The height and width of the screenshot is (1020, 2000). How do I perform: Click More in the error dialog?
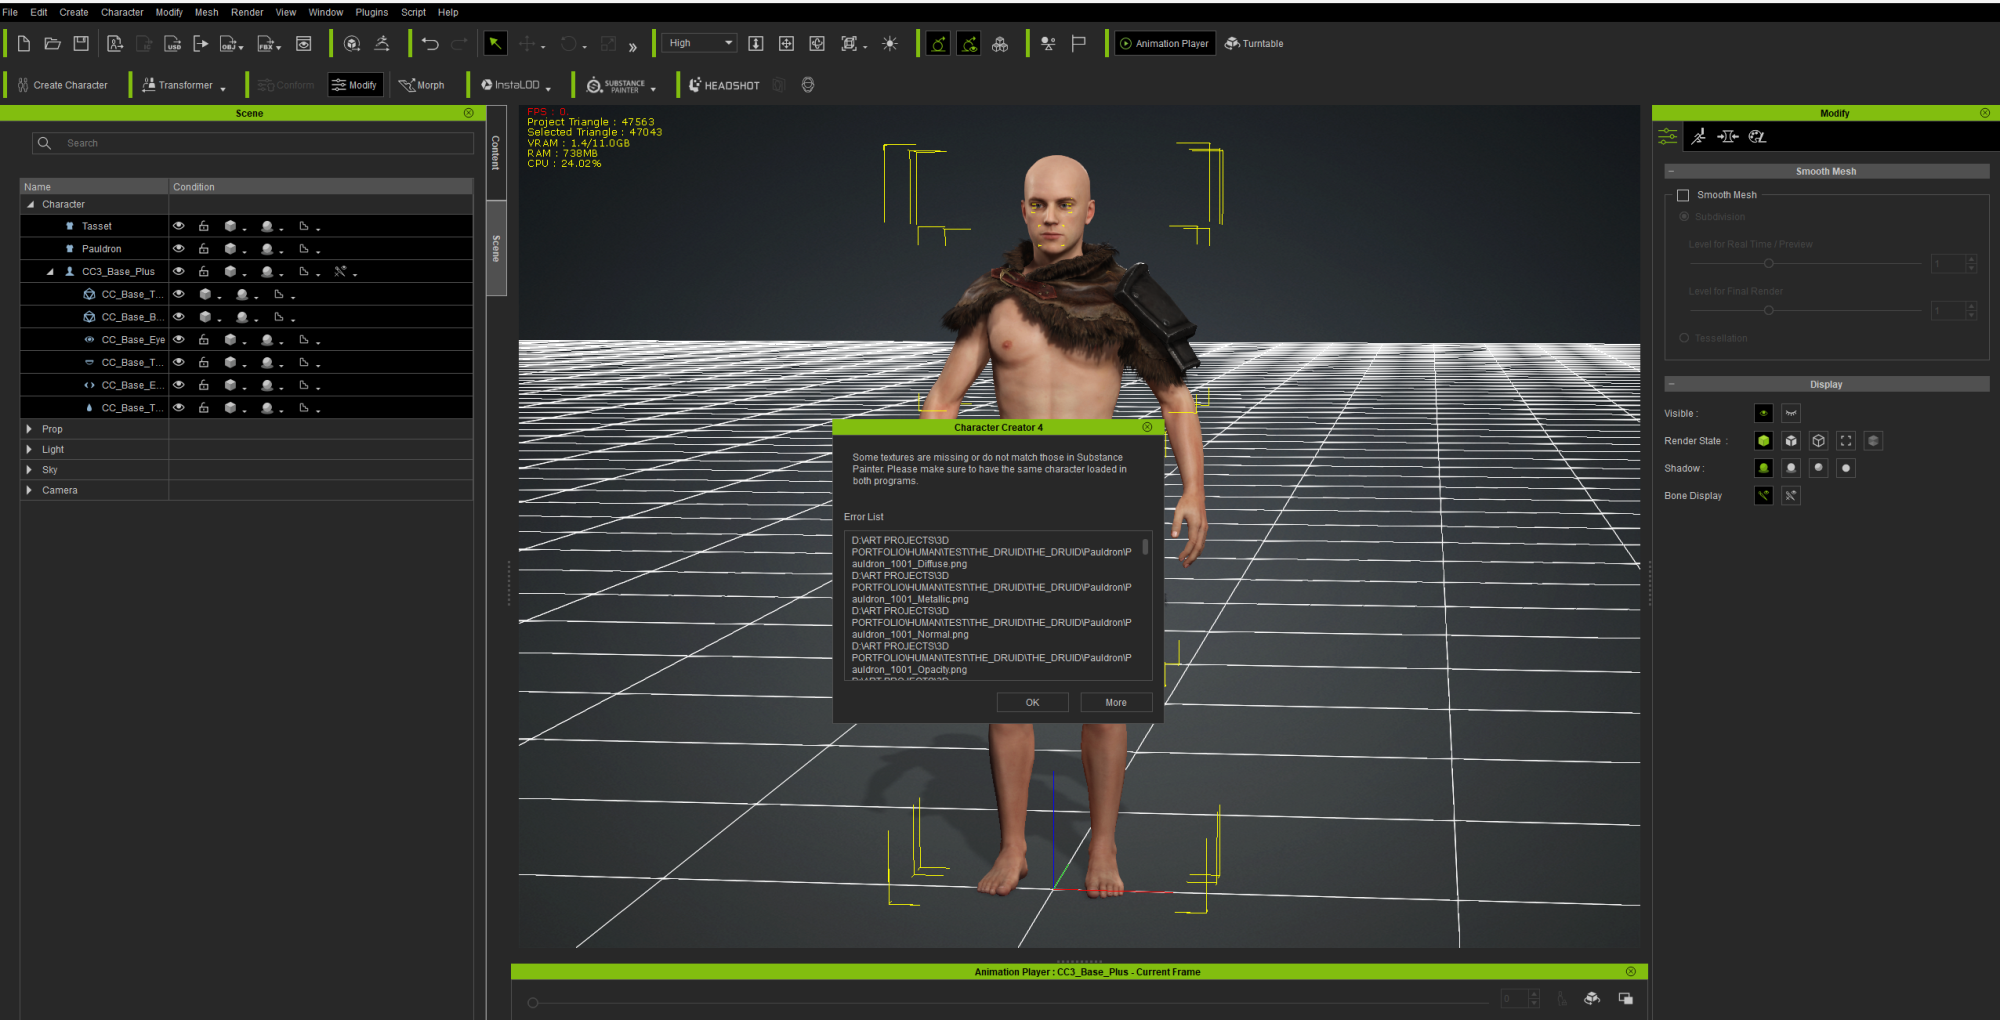tap(1116, 702)
